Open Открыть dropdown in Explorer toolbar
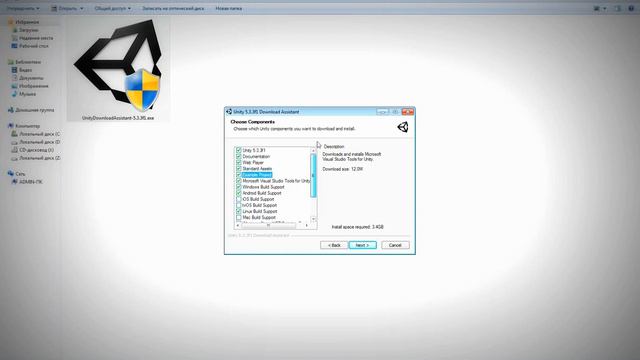 [68, 8]
